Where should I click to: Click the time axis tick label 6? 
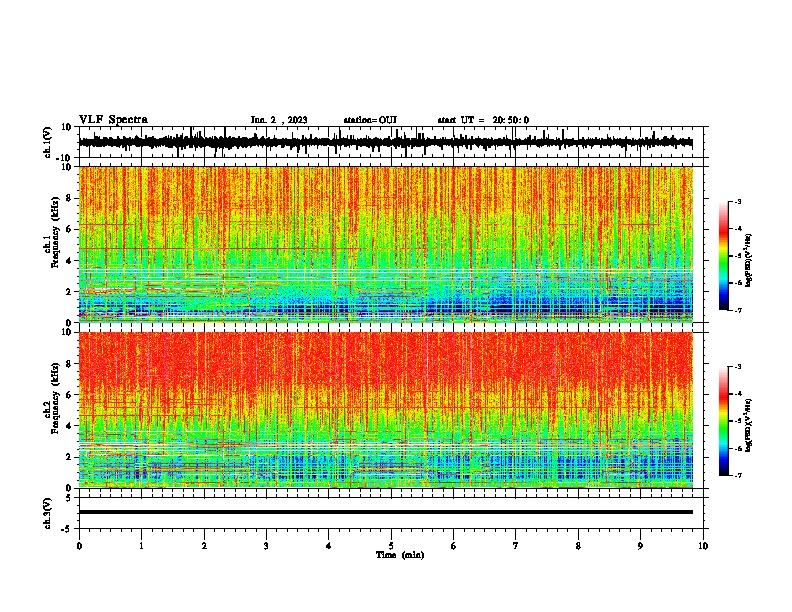[454, 546]
